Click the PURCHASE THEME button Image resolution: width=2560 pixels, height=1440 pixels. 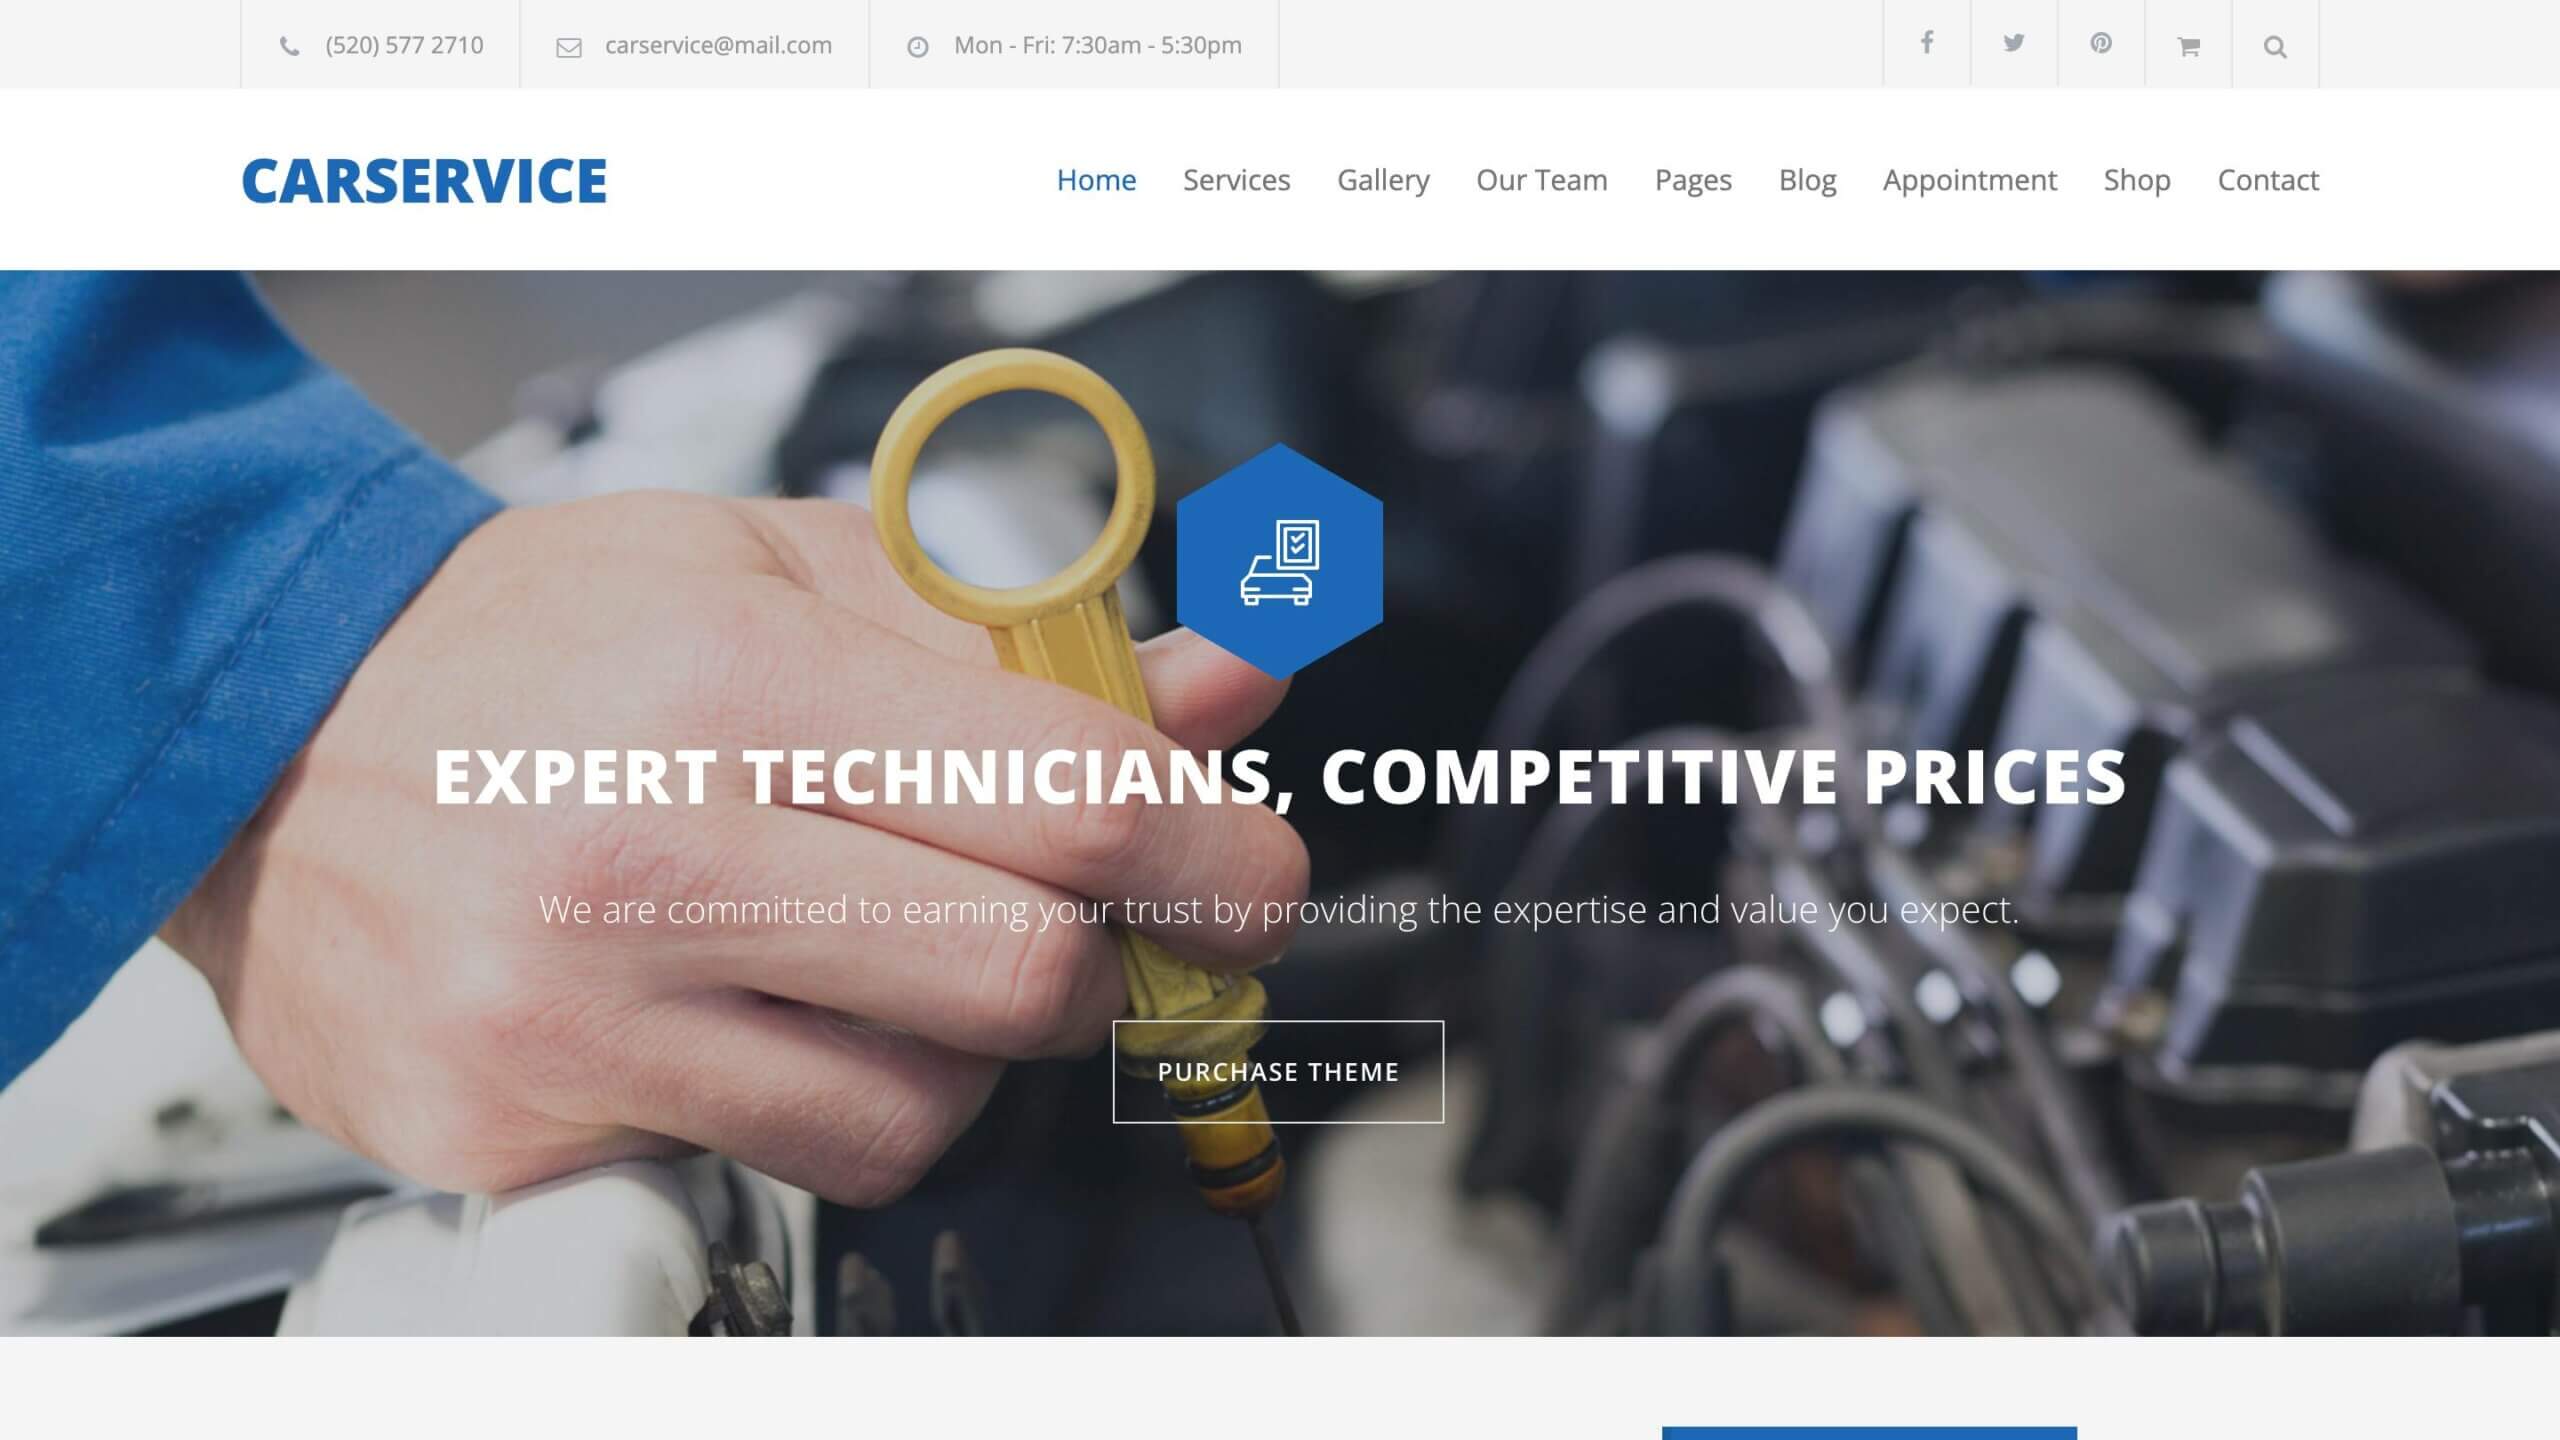[x=1278, y=1071]
